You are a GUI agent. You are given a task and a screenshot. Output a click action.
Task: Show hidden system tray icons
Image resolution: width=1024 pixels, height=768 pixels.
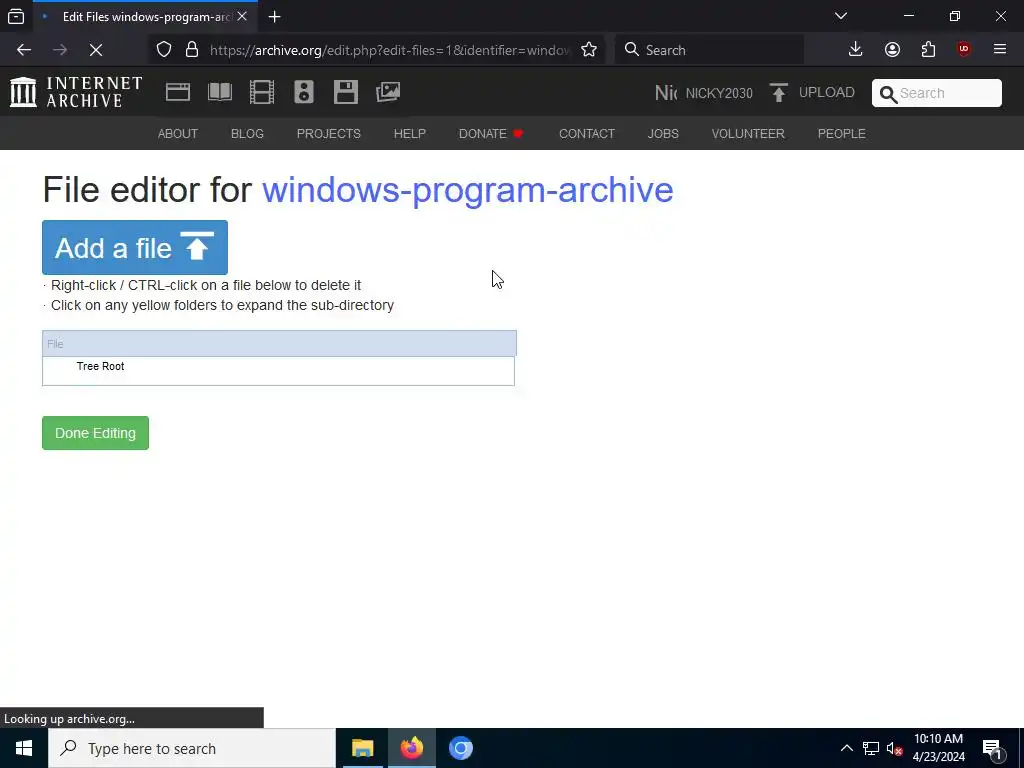coord(846,748)
